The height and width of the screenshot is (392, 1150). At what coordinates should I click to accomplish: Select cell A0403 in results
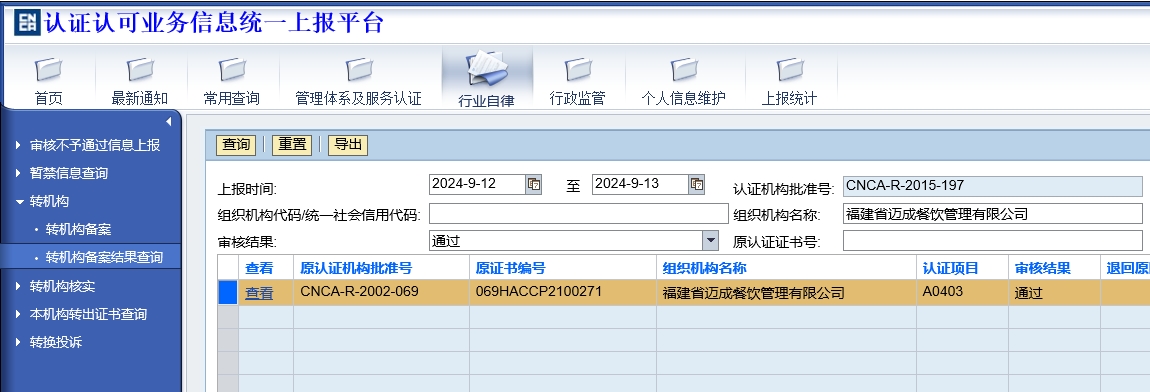click(x=962, y=292)
